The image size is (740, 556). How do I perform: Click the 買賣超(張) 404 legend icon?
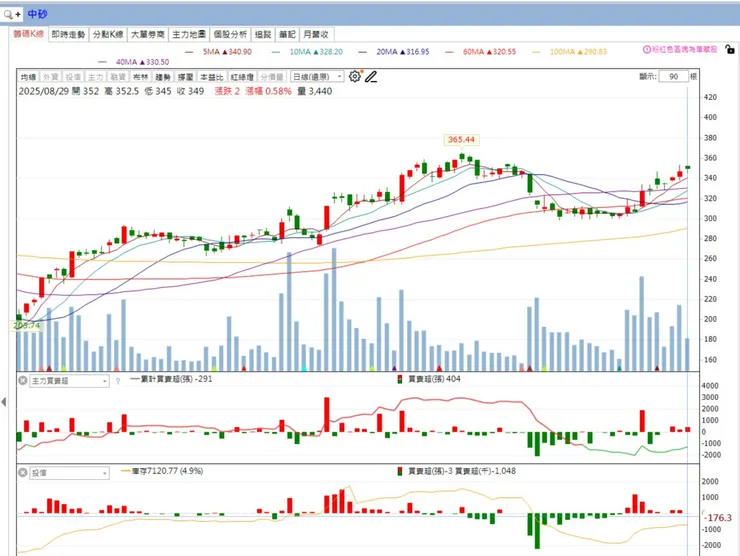tap(400, 379)
